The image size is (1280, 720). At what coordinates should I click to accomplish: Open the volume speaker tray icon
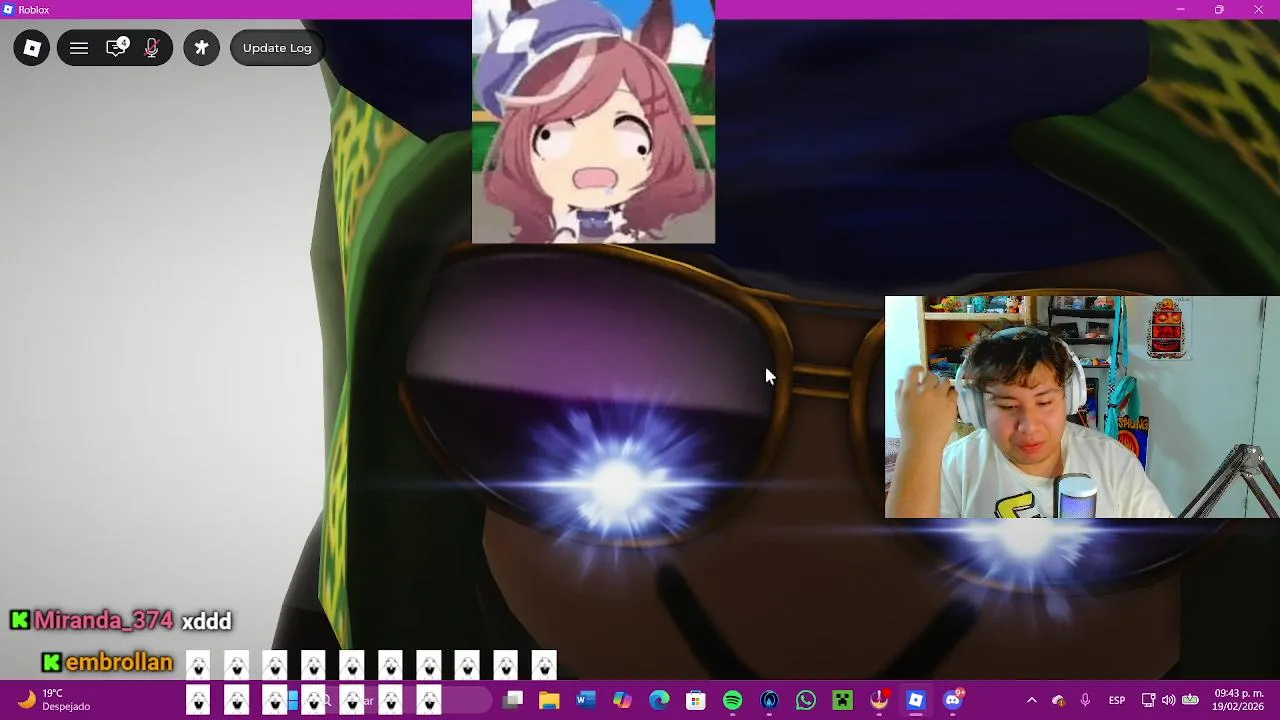click(1168, 700)
